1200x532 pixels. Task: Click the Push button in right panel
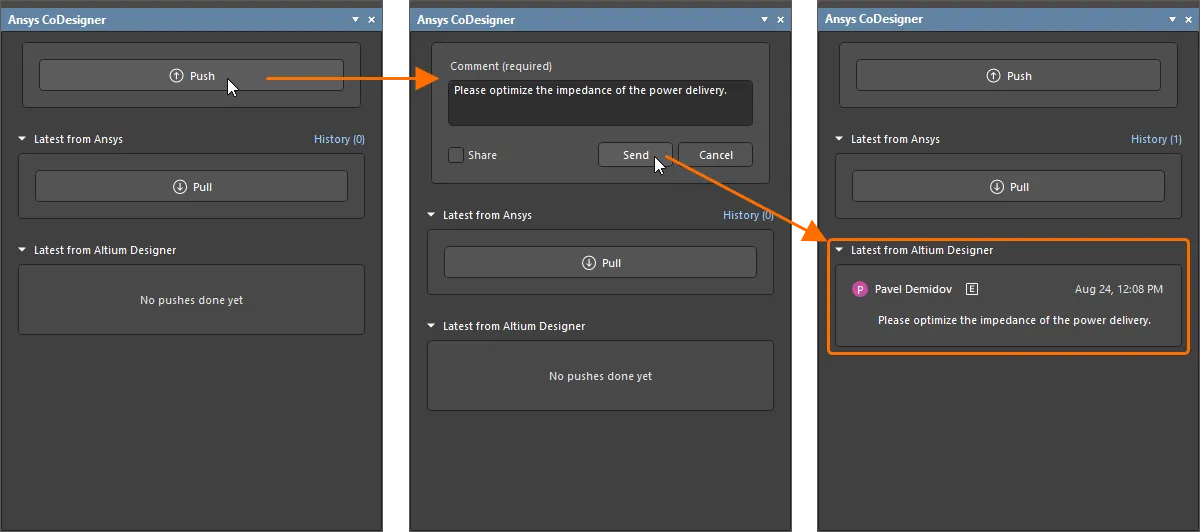pos(1008,76)
